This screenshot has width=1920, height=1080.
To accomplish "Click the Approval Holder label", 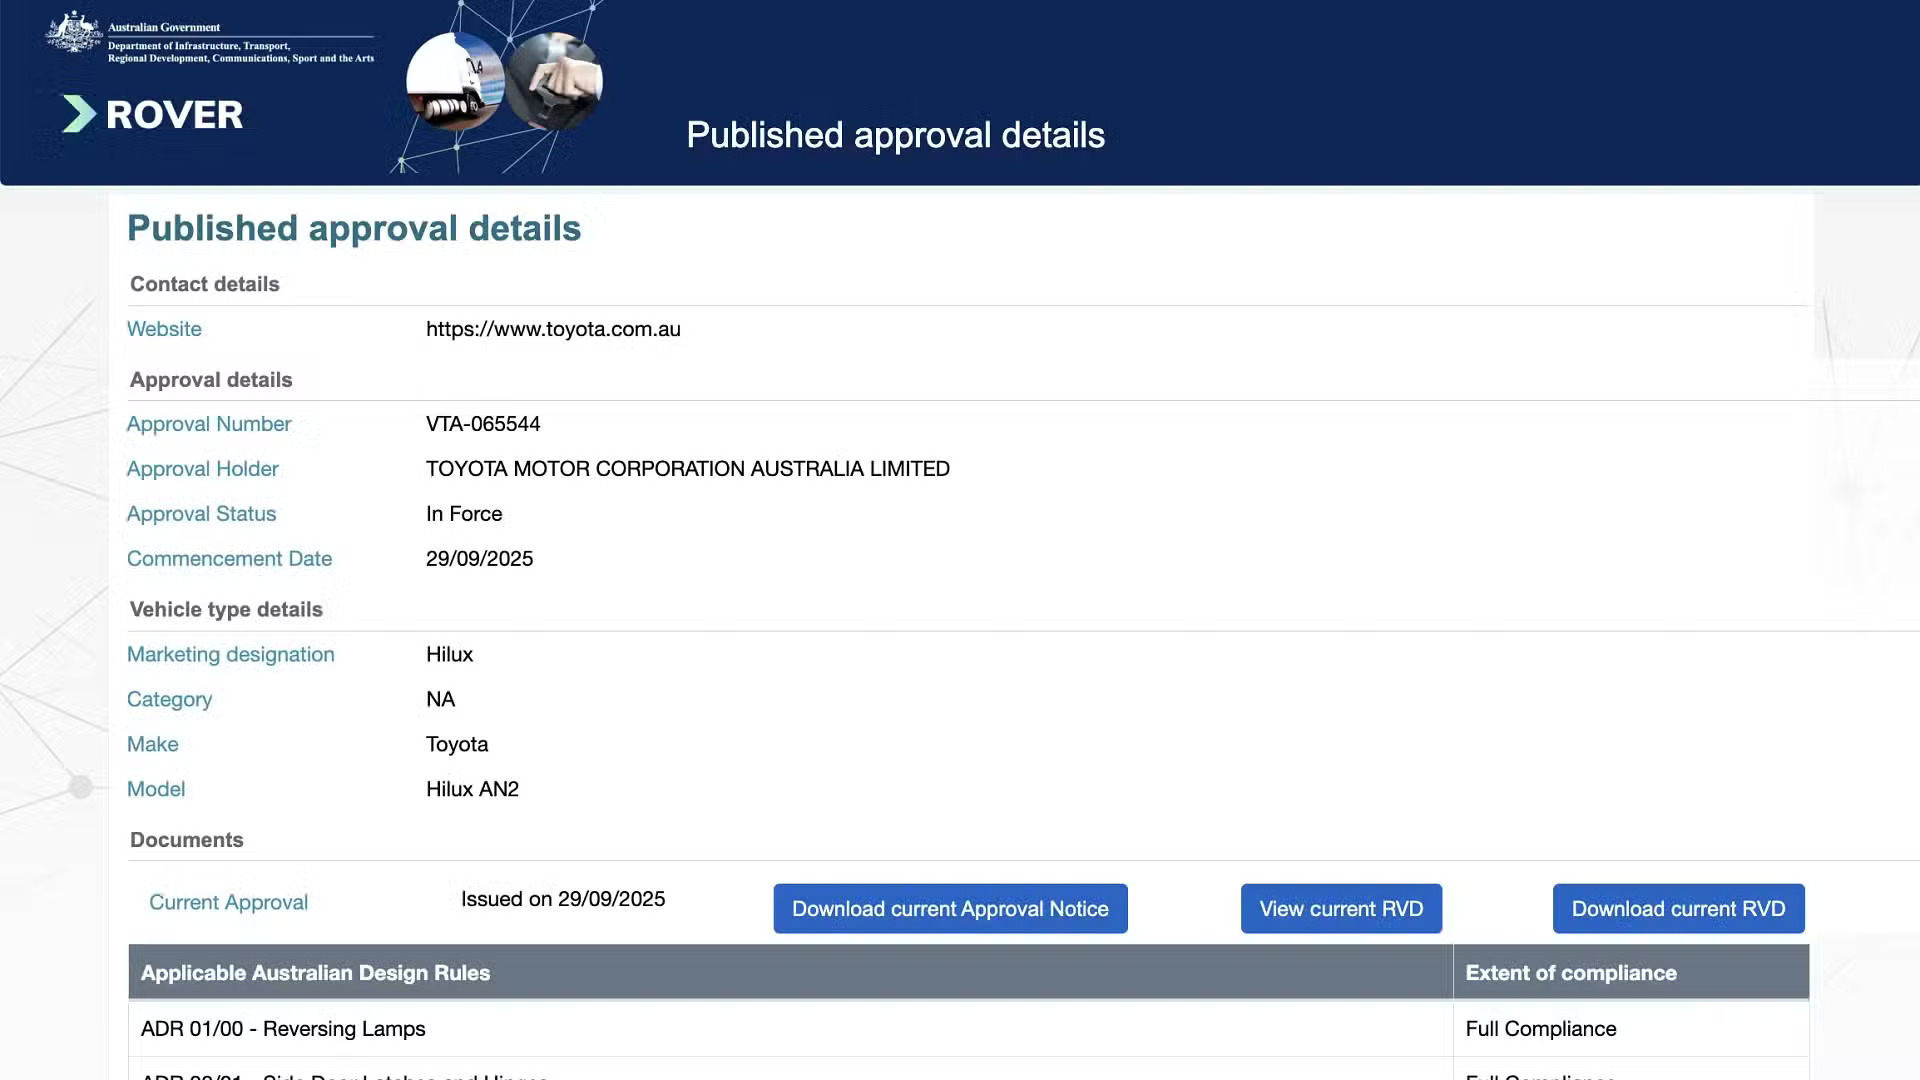I will (x=202, y=469).
